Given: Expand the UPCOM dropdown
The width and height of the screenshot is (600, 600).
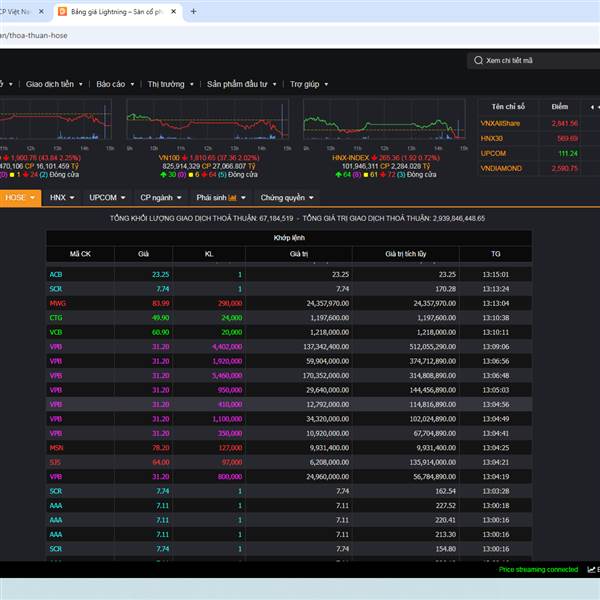Looking at the screenshot, I should 106,198.
